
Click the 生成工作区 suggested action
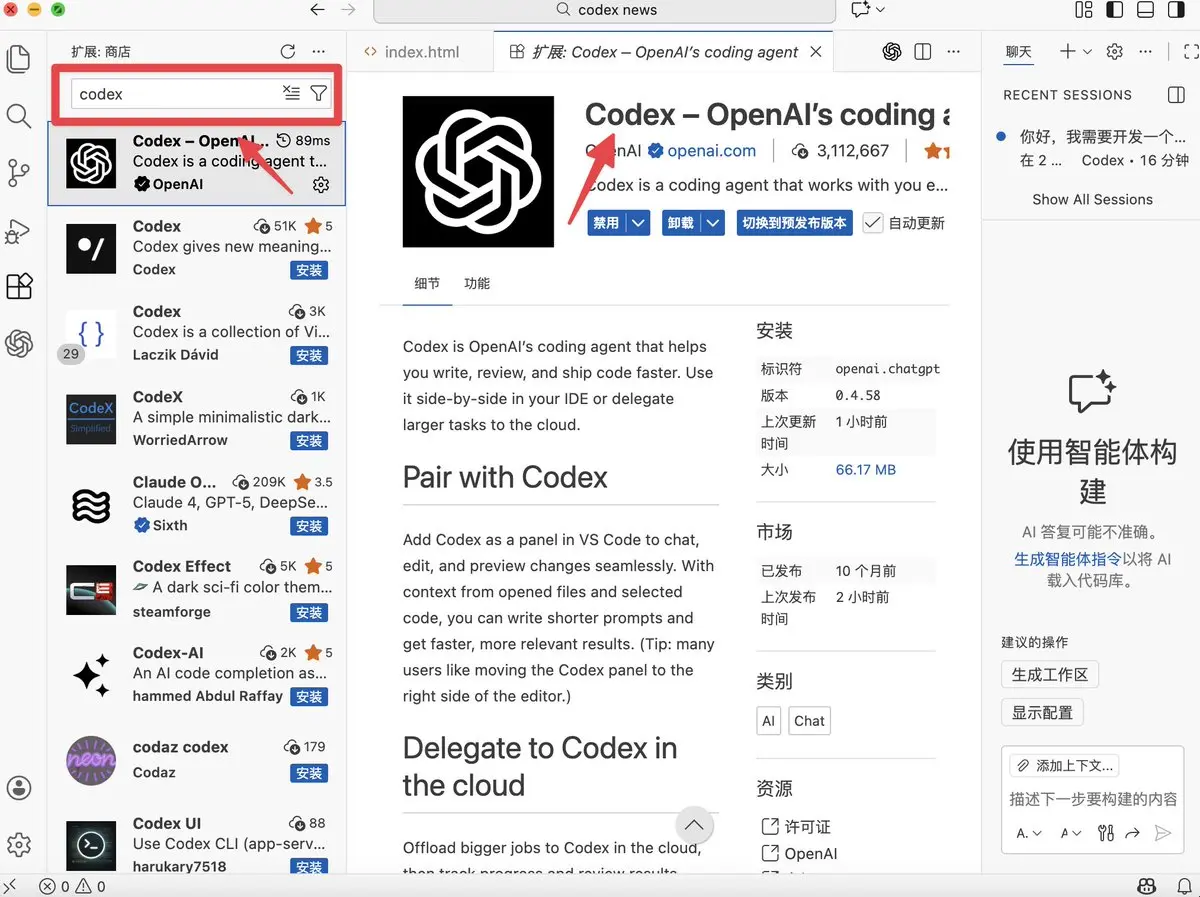pyautogui.click(x=1050, y=674)
